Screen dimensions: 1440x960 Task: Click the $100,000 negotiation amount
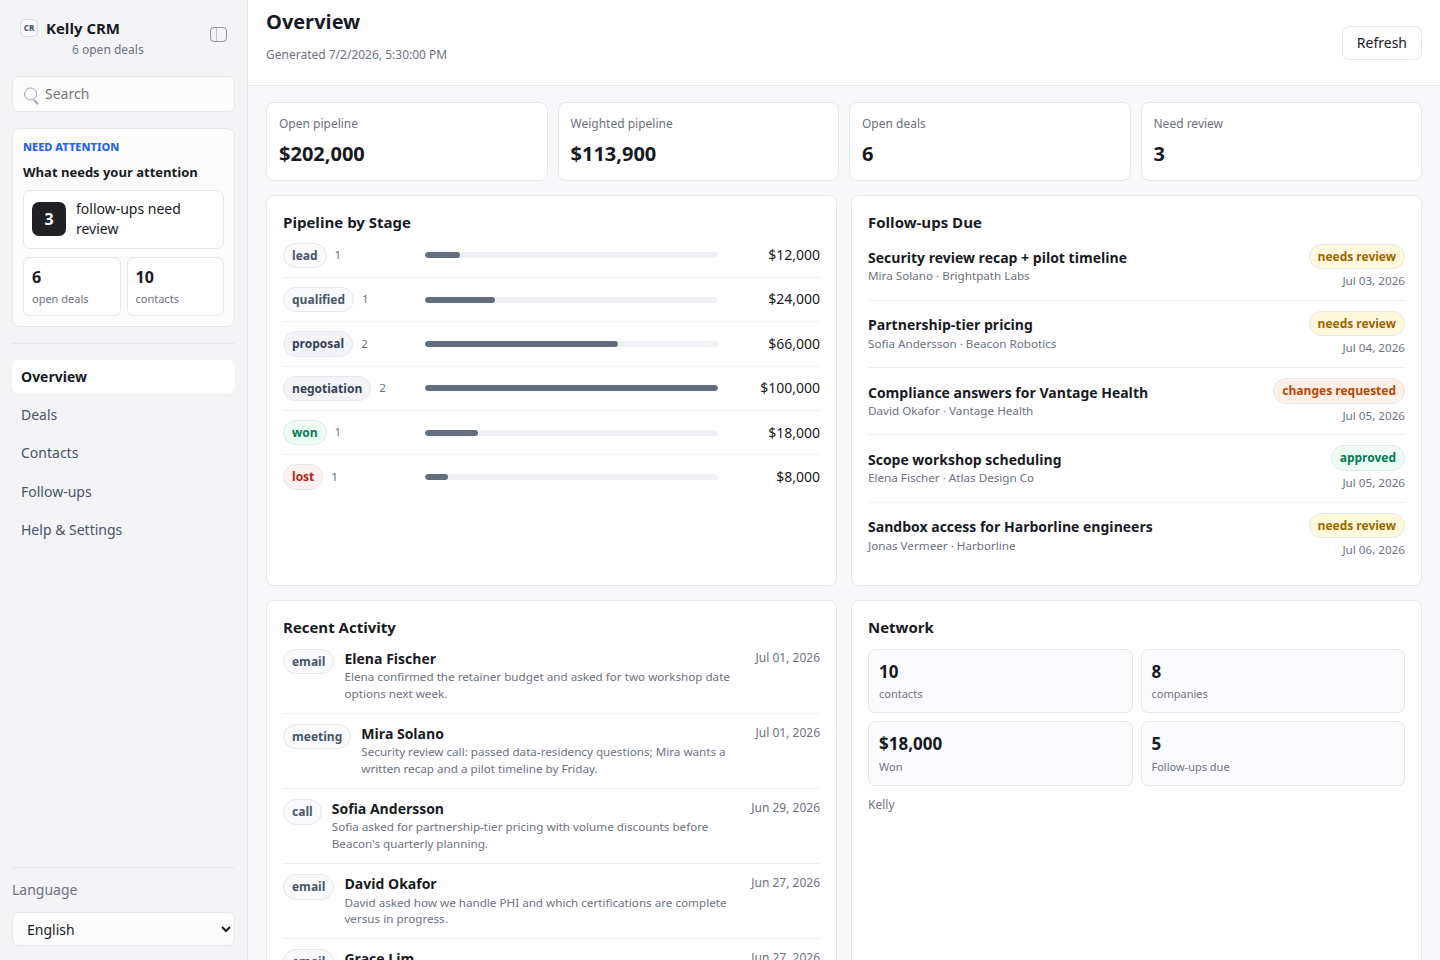click(x=790, y=388)
